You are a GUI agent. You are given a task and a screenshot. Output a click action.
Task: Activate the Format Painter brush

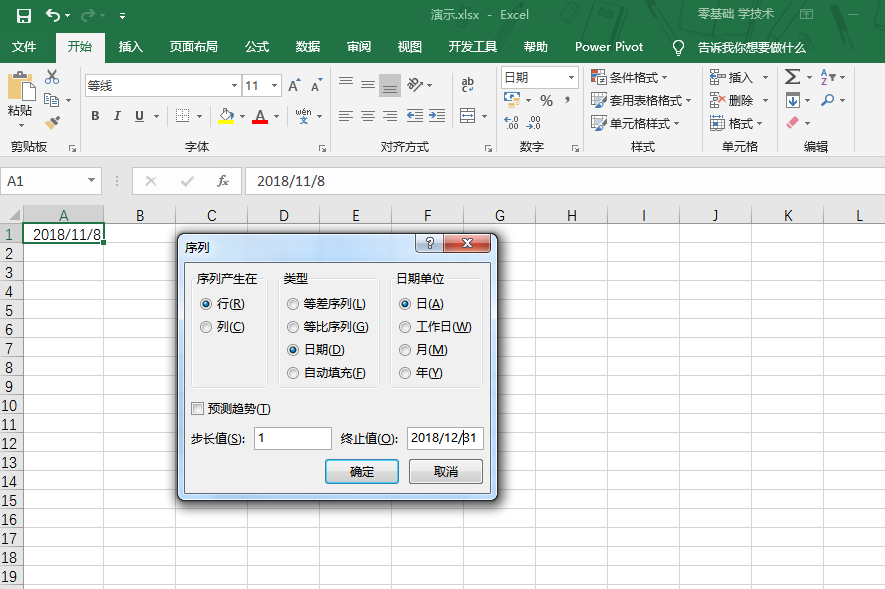click(x=52, y=122)
